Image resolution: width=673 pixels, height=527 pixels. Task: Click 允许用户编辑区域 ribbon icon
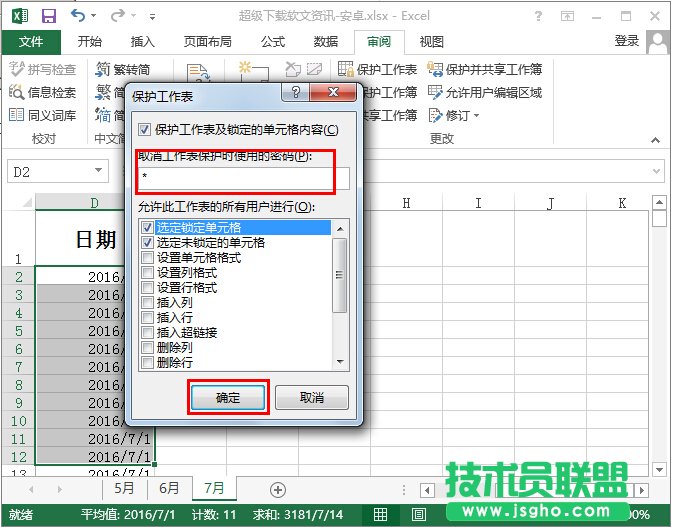(x=436, y=92)
